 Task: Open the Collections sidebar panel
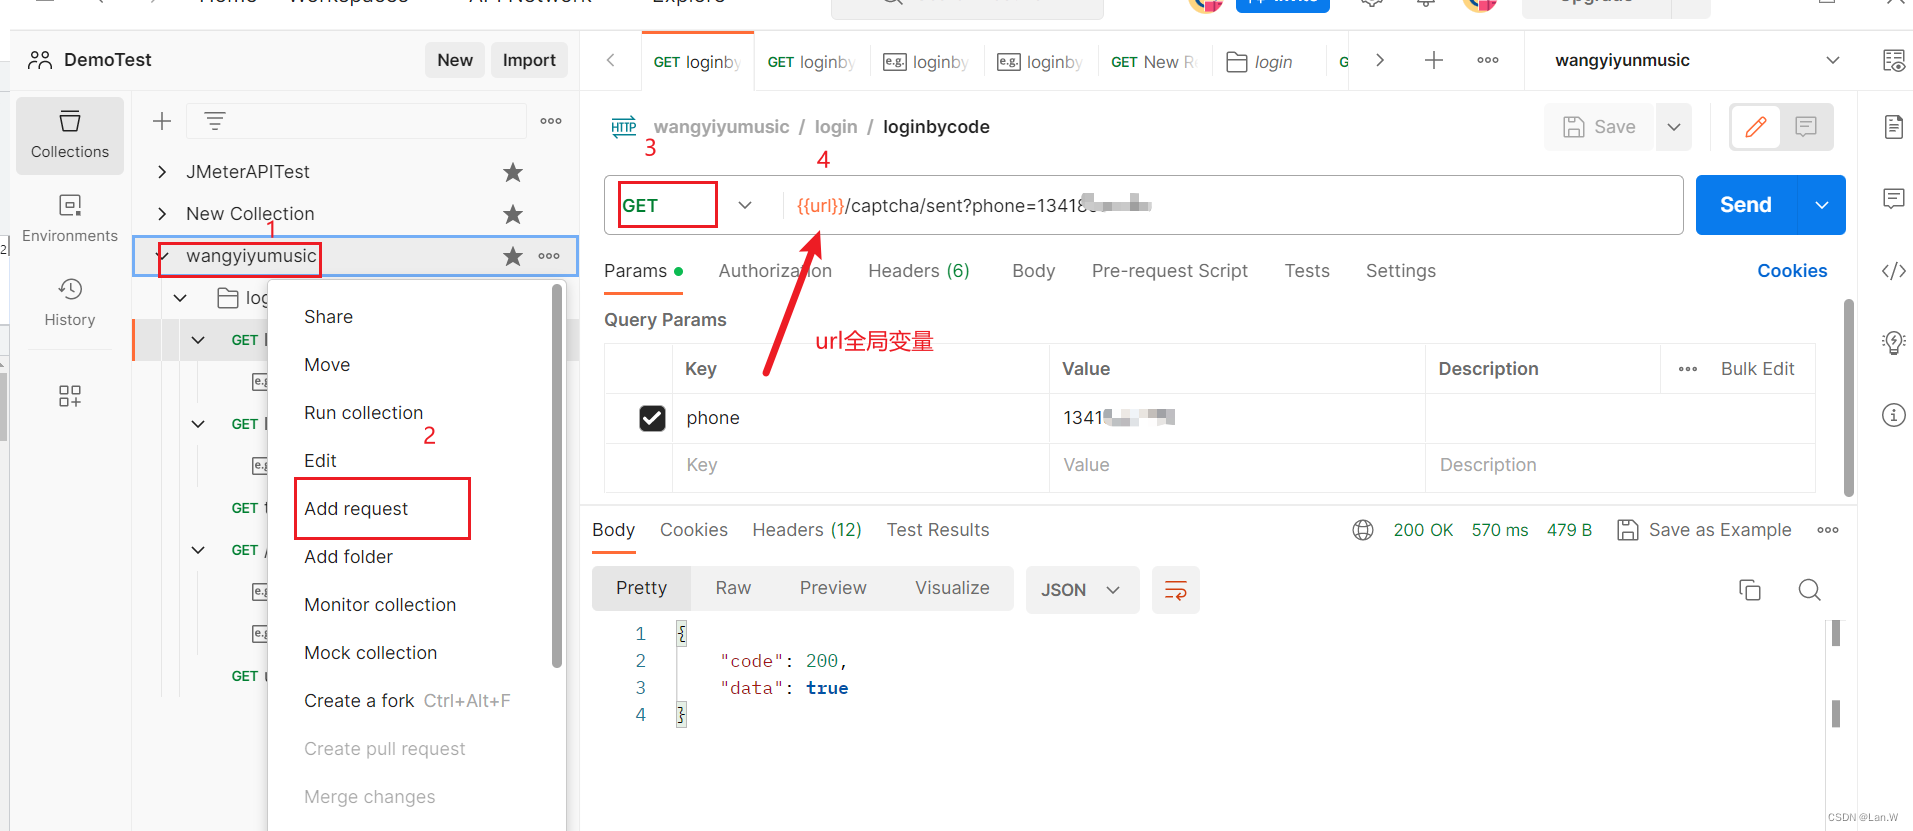(x=70, y=136)
